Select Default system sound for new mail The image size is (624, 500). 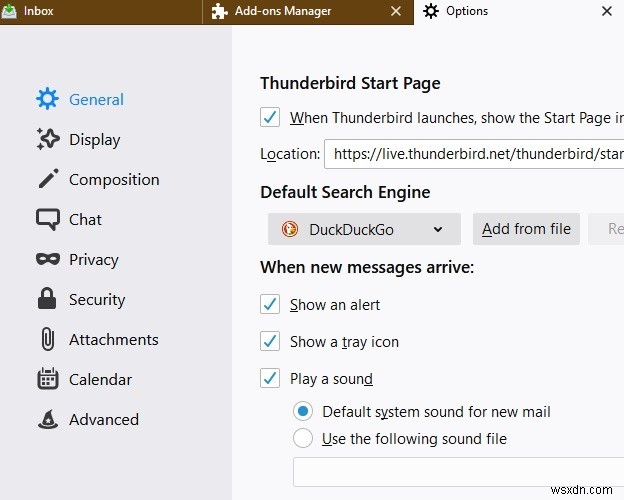(x=302, y=411)
